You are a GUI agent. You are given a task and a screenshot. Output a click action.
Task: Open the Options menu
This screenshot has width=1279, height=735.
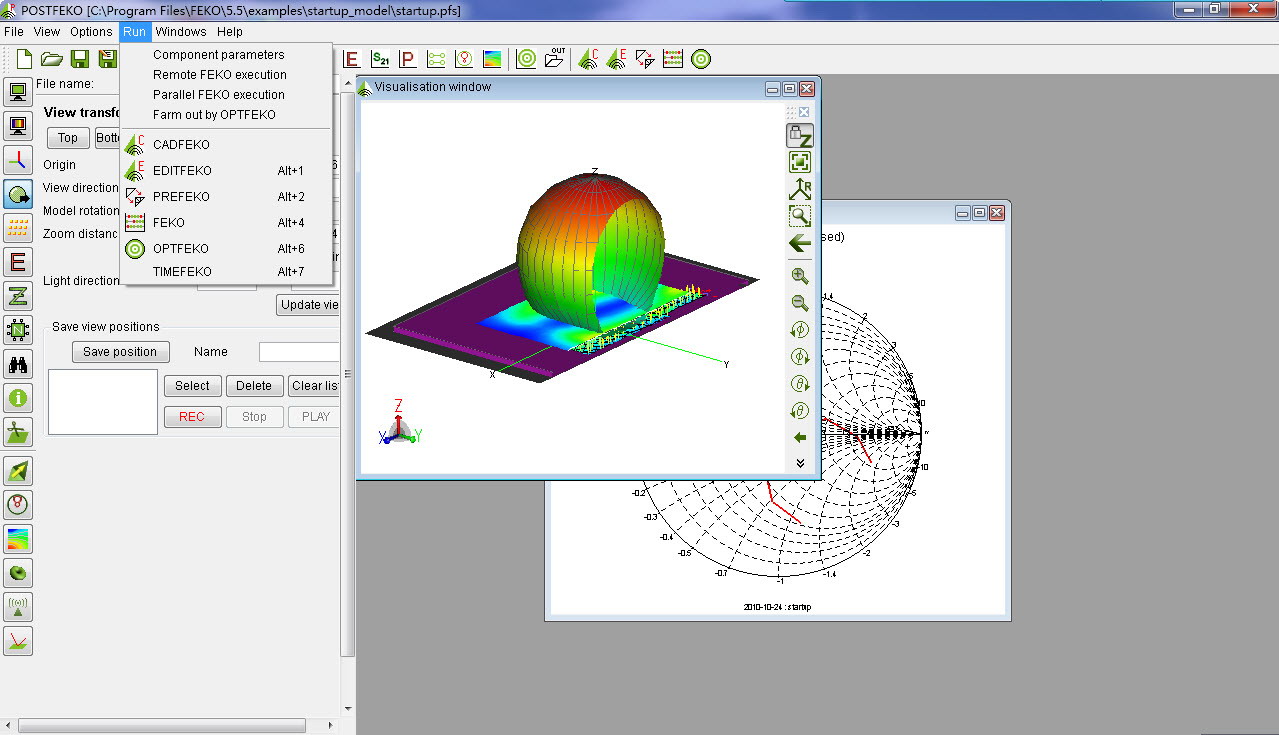[x=91, y=32]
